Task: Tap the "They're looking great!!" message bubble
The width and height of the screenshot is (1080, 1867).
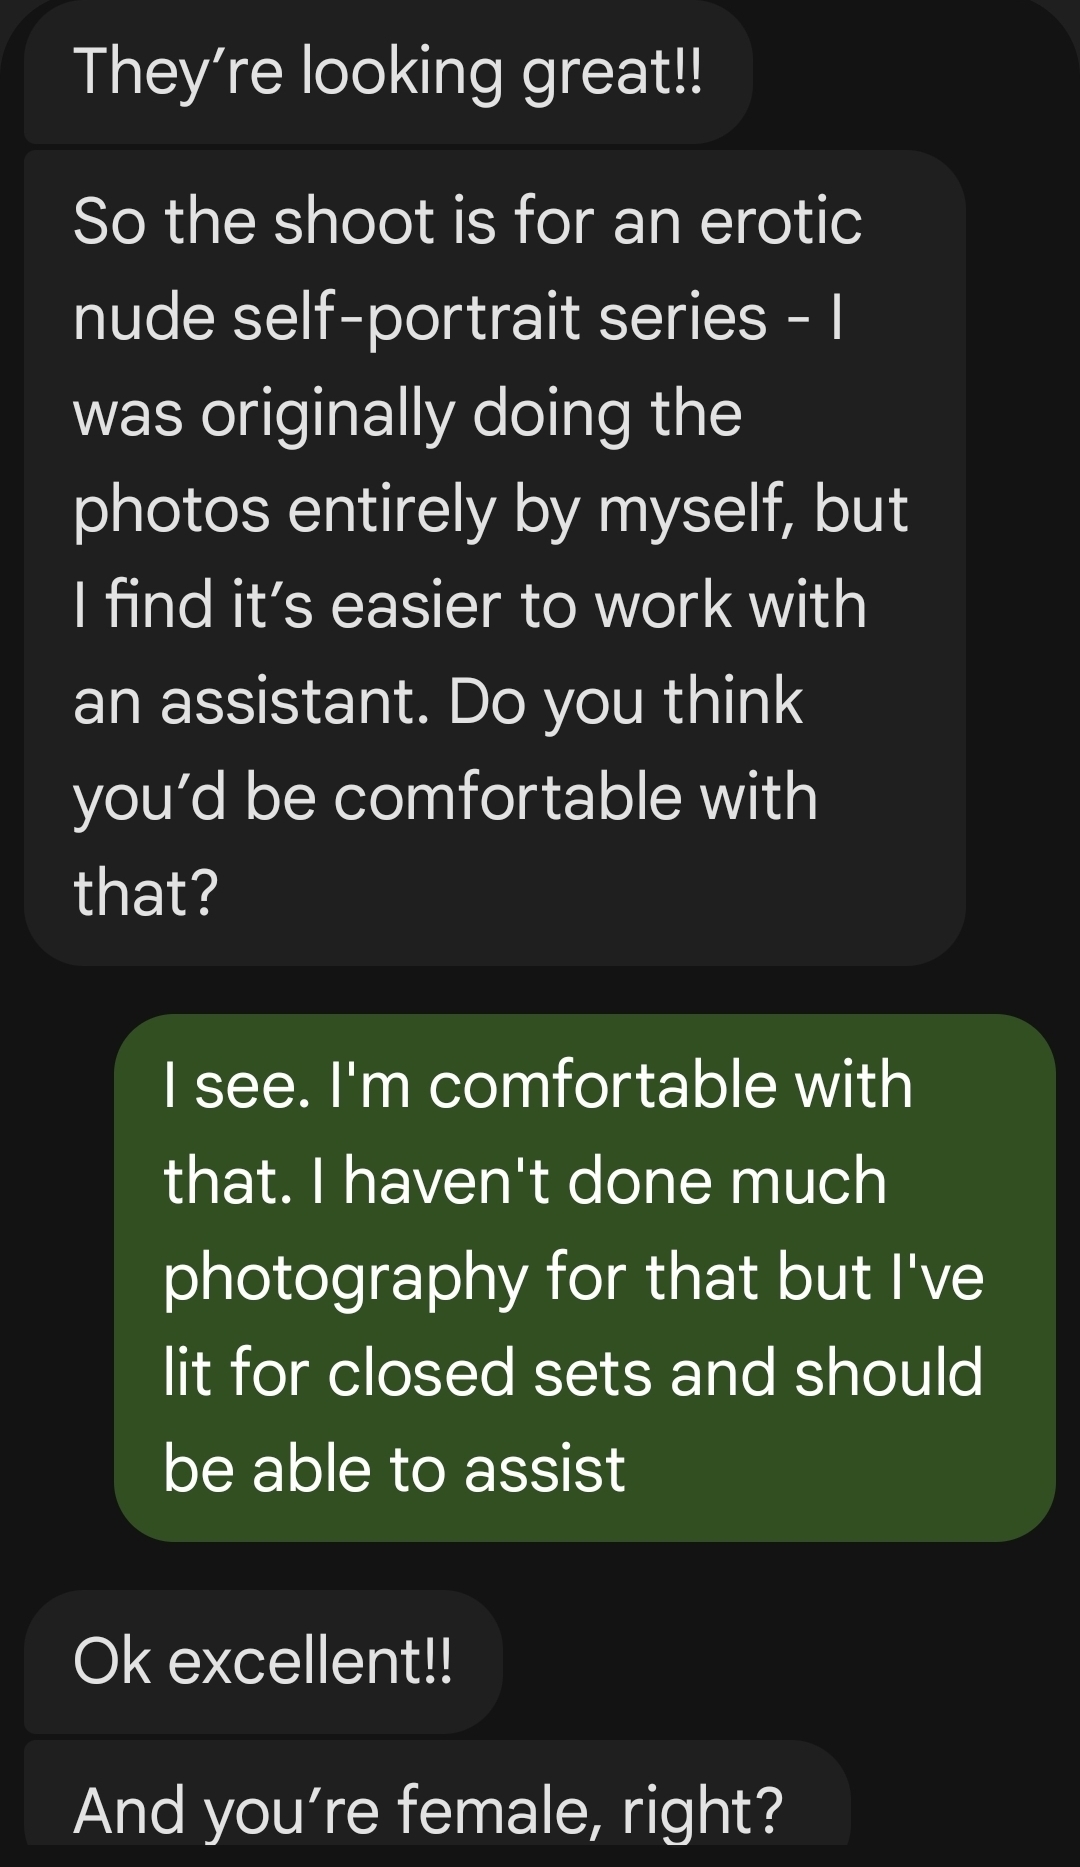Action: 387,72
